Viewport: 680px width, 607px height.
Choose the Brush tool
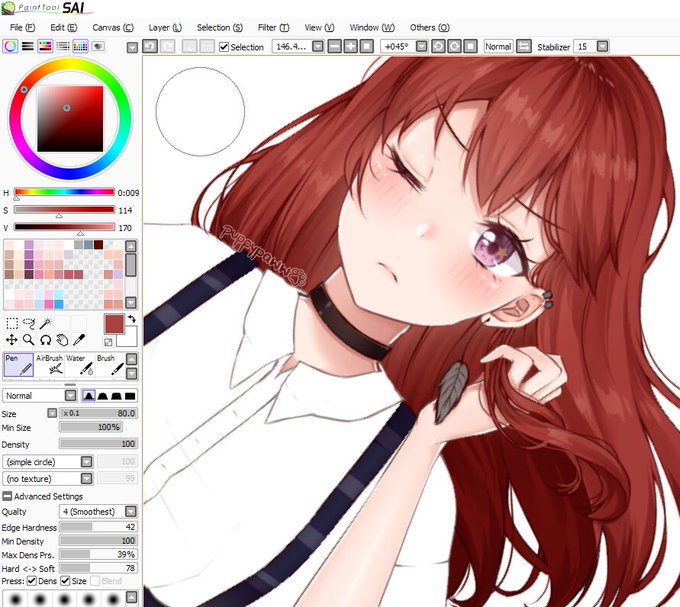(x=110, y=365)
